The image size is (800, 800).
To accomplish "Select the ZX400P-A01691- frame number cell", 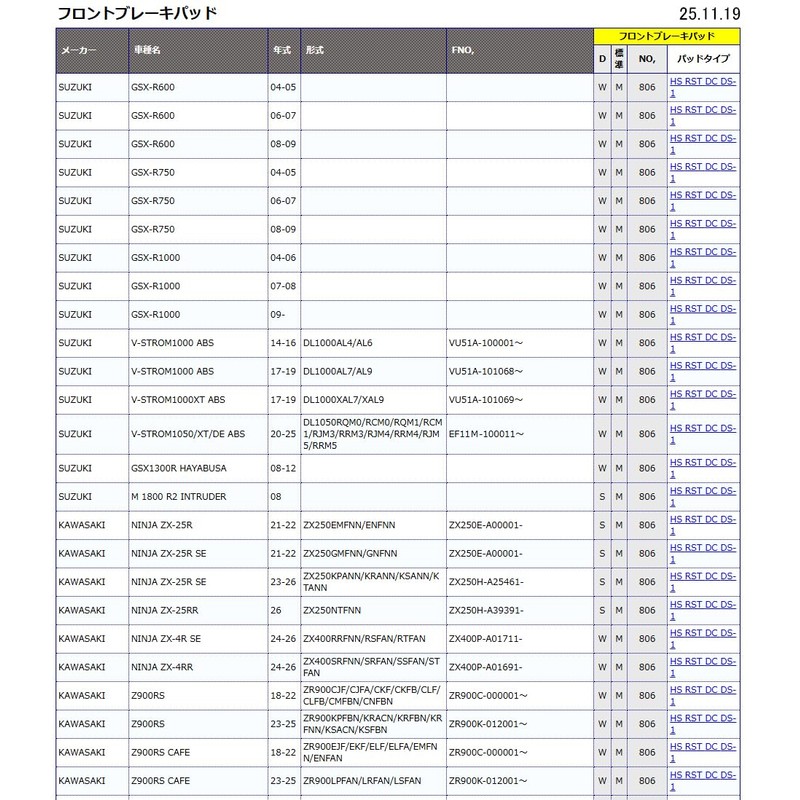I will [520, 667].
